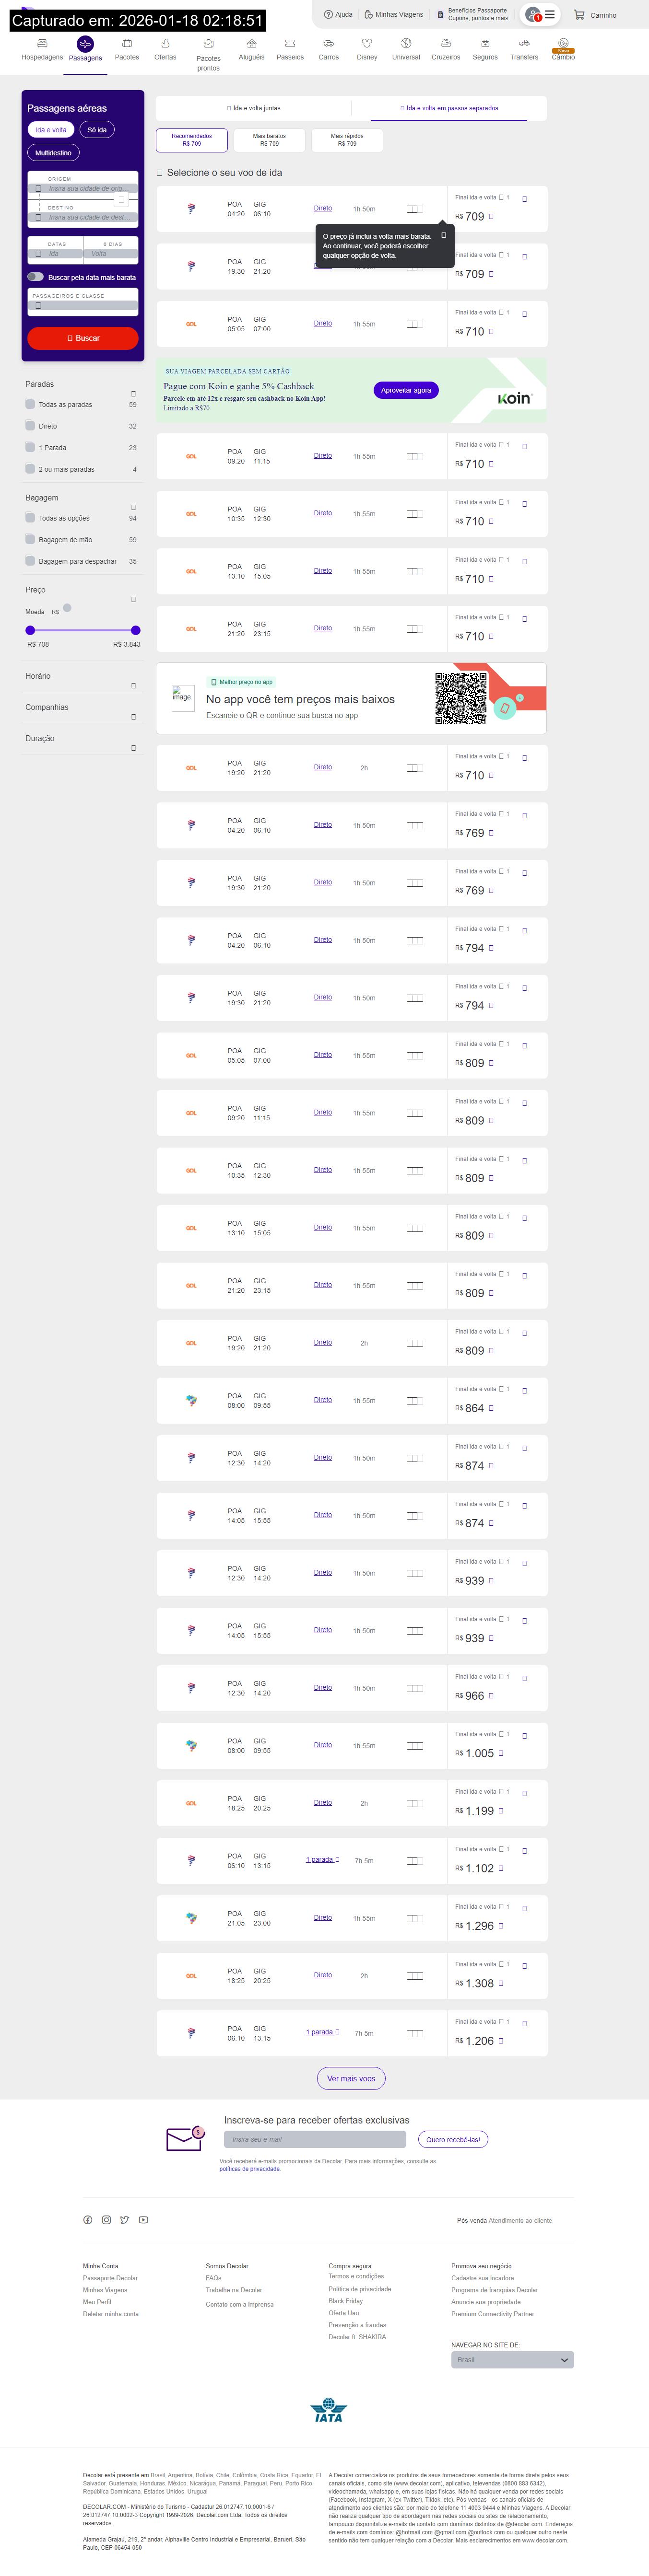Open the Hospedagens category icon
The height and width of the screenshot is (2576, 649).
pyautogui.click(x=42, y=44)
